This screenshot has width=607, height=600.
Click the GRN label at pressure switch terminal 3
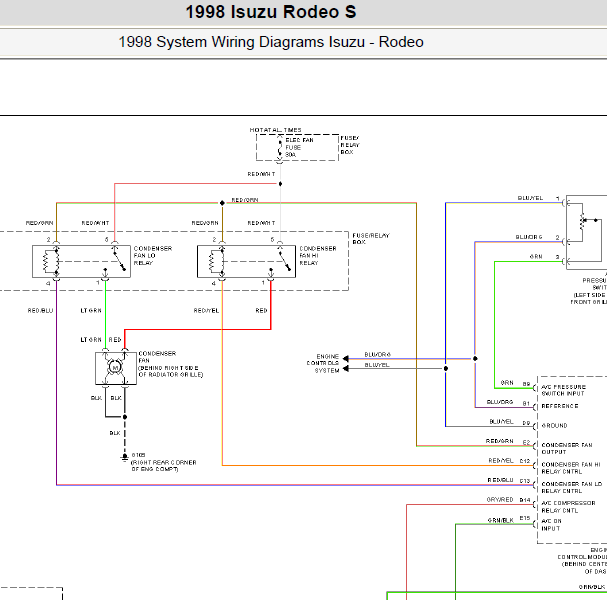536,257
